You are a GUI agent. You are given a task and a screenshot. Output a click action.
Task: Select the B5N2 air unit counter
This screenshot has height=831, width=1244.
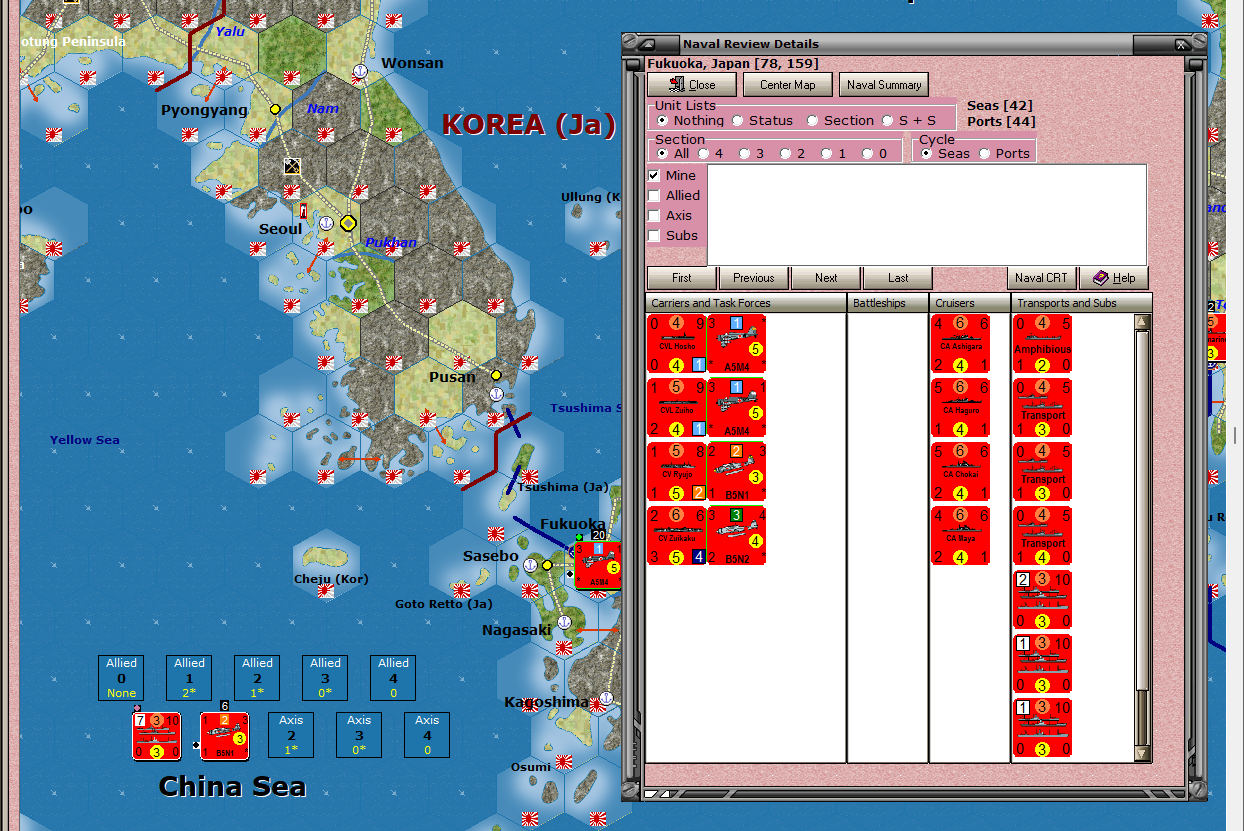(x=737, y=536)
